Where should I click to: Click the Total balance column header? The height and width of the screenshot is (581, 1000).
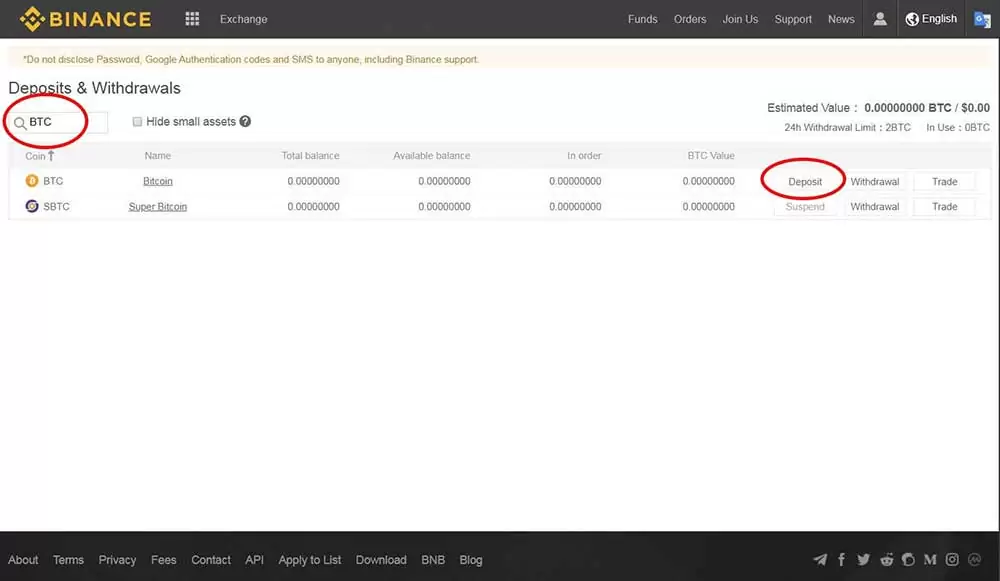311,156
